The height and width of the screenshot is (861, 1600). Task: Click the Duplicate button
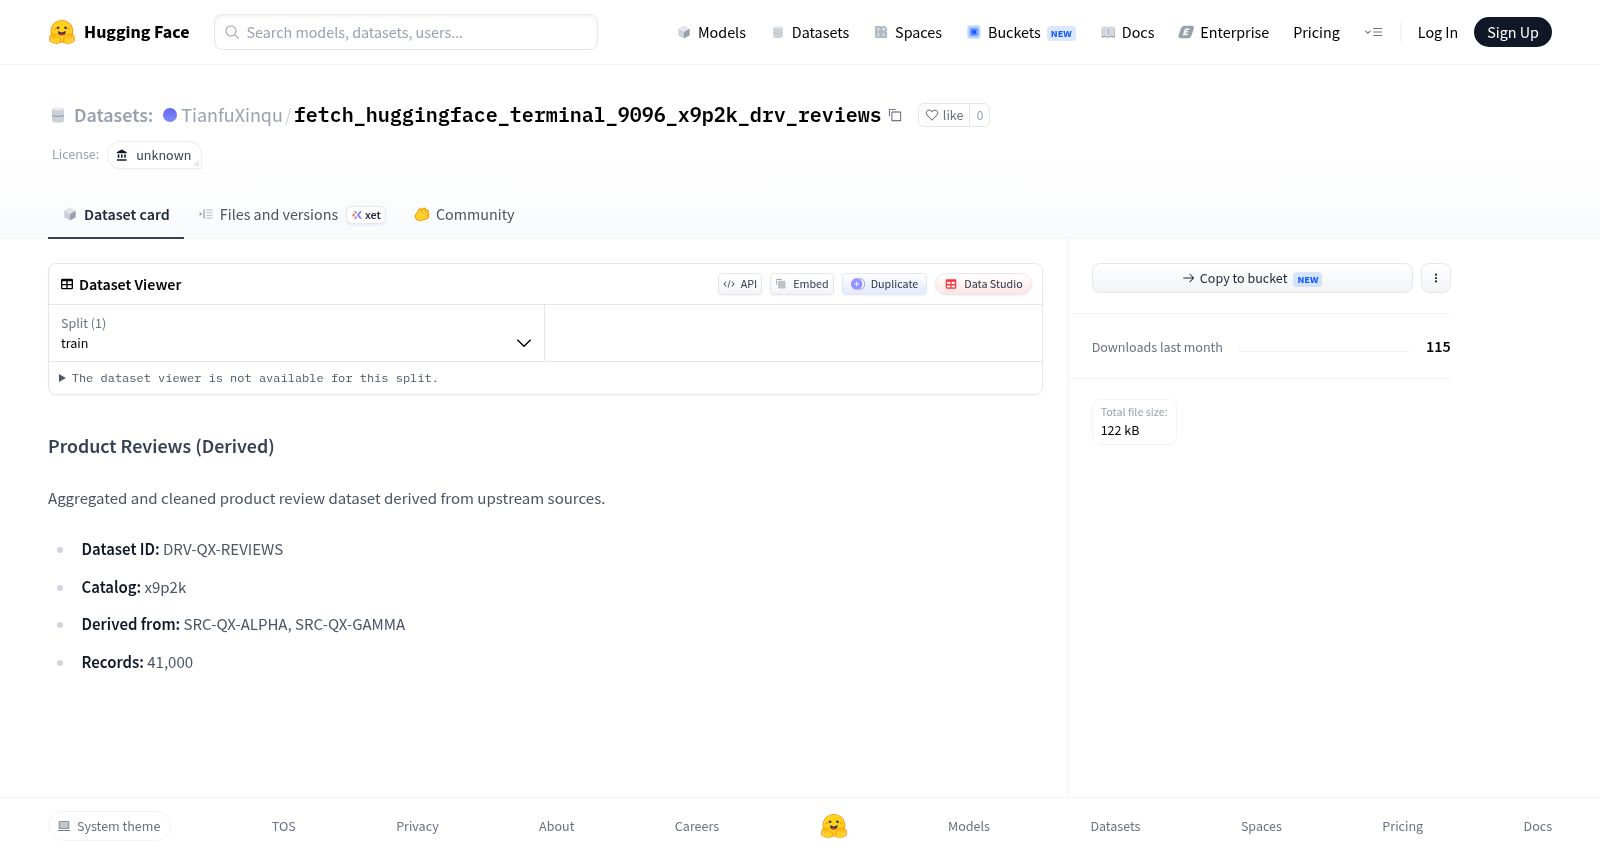click(x=884, y=284)
